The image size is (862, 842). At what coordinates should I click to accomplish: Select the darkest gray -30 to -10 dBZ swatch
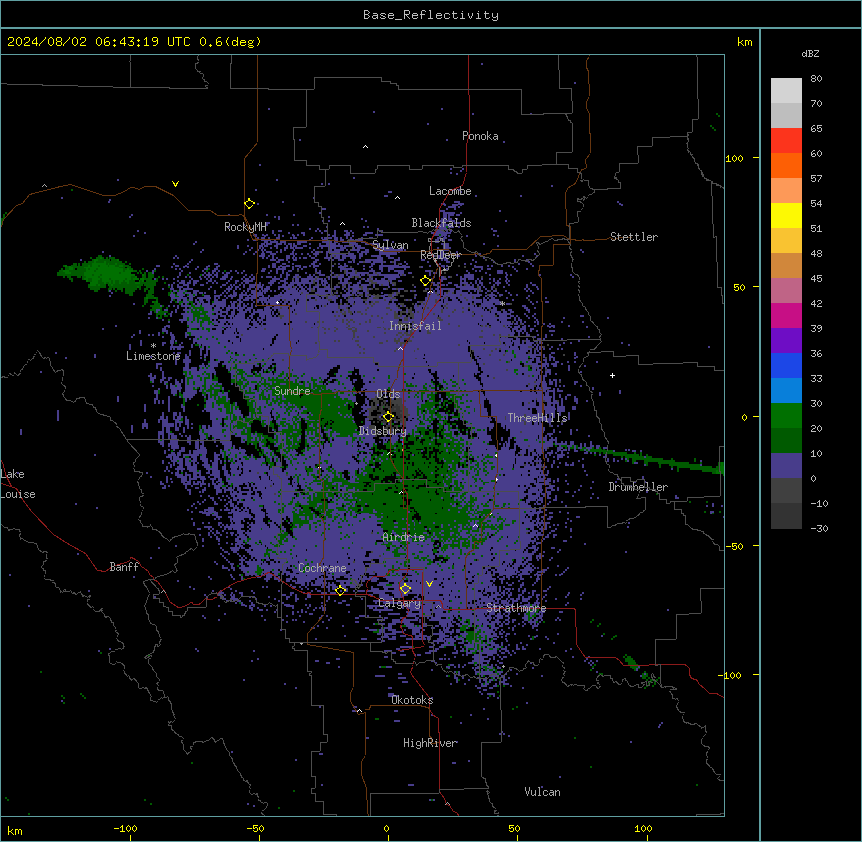(786, 516)
